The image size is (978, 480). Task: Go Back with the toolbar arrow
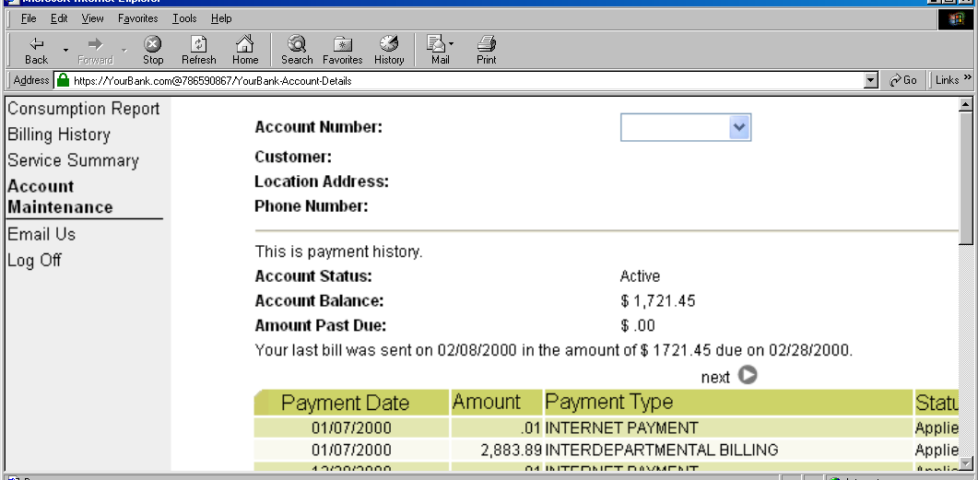point(36,50)
